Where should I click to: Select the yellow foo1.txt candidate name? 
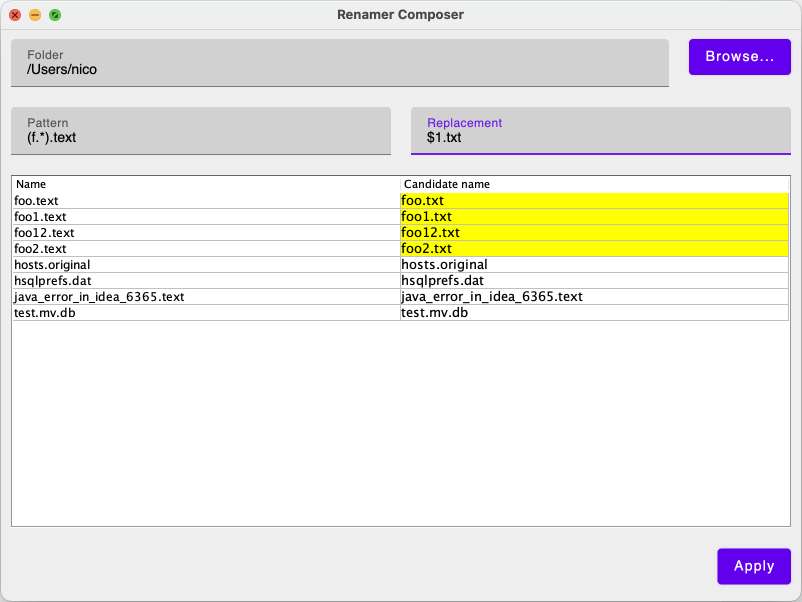click(594, 217)
